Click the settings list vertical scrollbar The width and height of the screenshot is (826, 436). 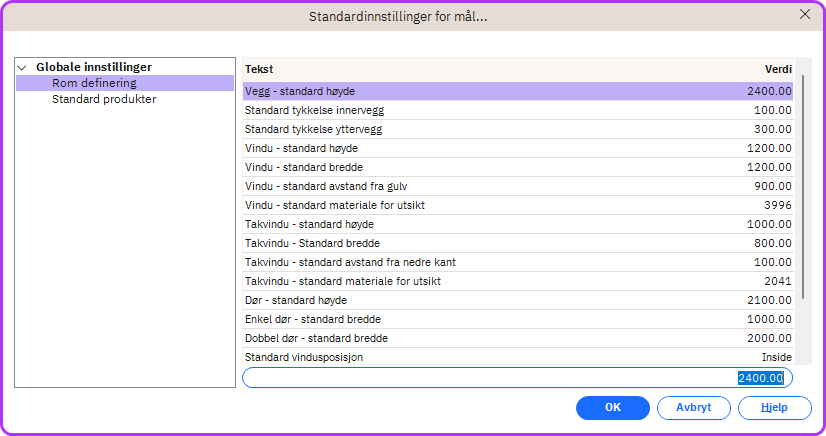click(802, 190)
